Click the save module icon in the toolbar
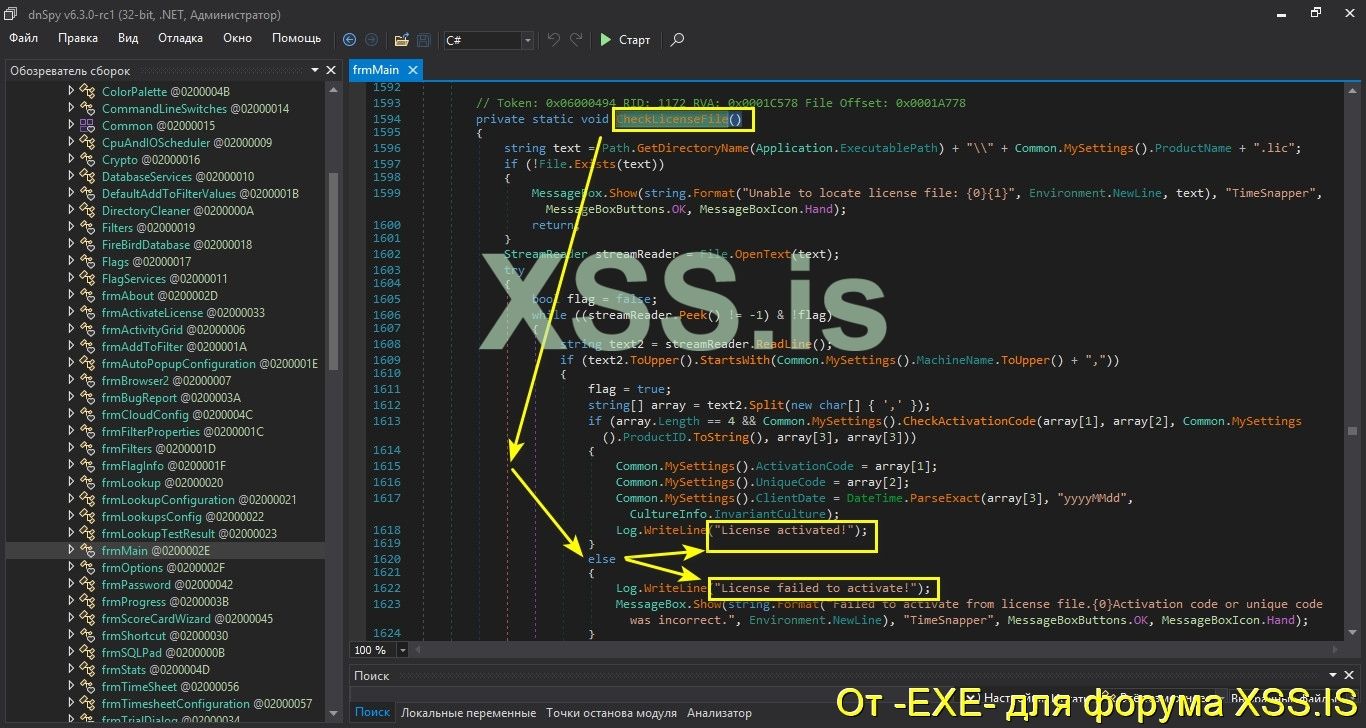The width and height of the screenshot is (1366, 728). point(422,40)
